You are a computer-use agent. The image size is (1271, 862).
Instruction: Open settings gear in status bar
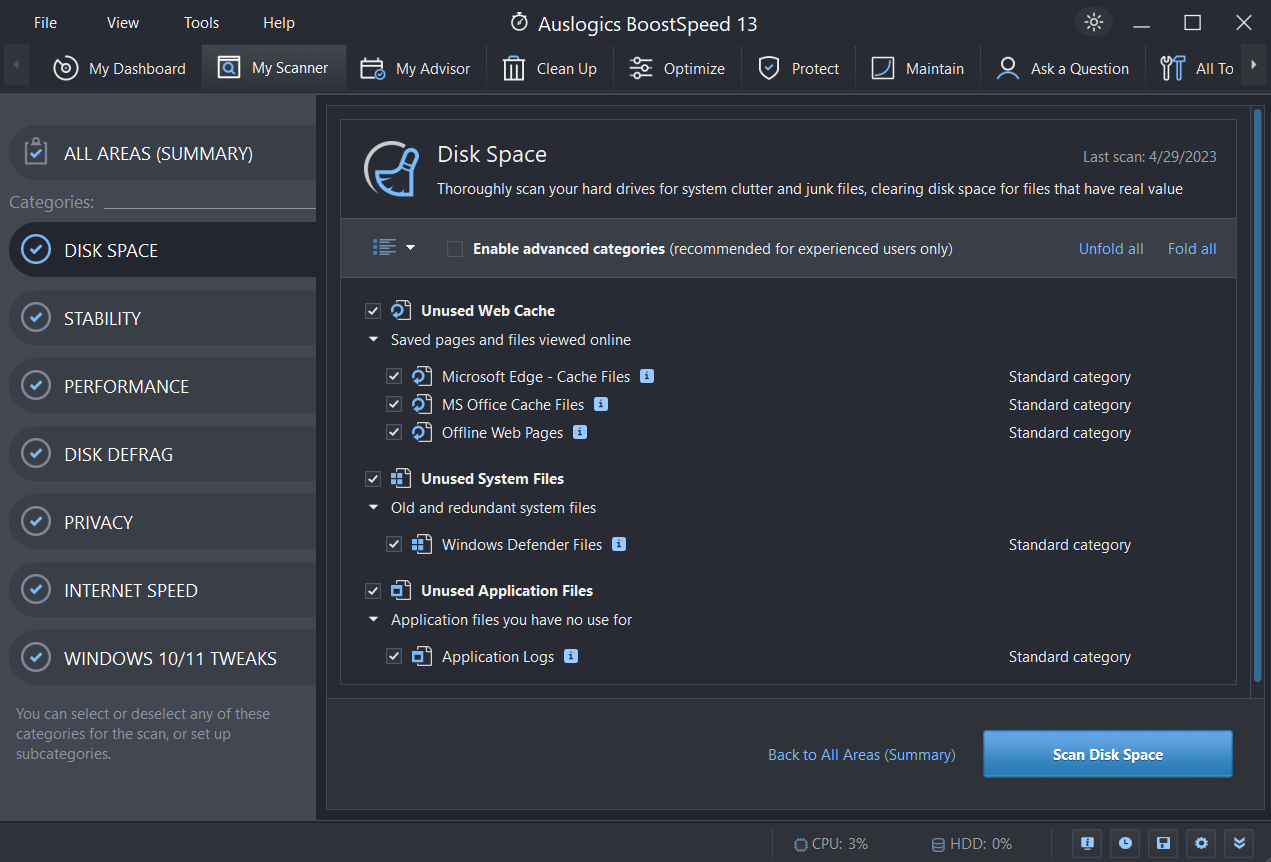pos(1201,843)
